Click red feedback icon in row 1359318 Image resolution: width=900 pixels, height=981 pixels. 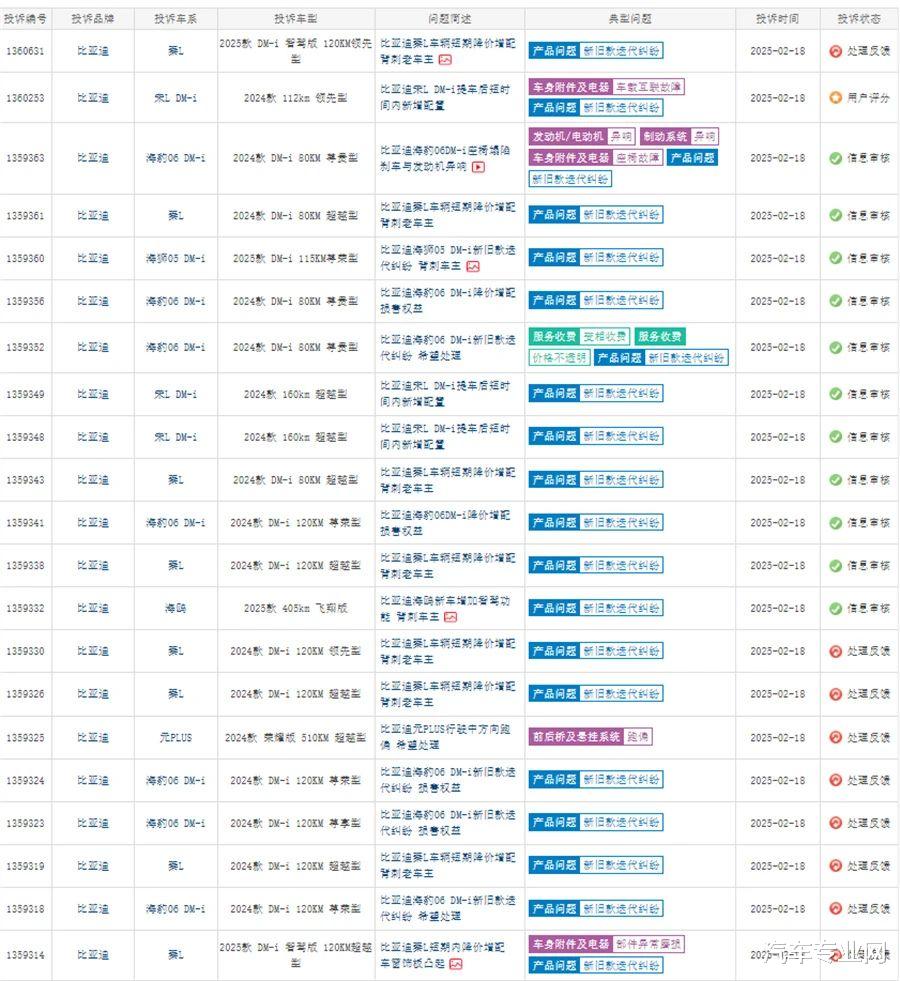tap(835, 908)
